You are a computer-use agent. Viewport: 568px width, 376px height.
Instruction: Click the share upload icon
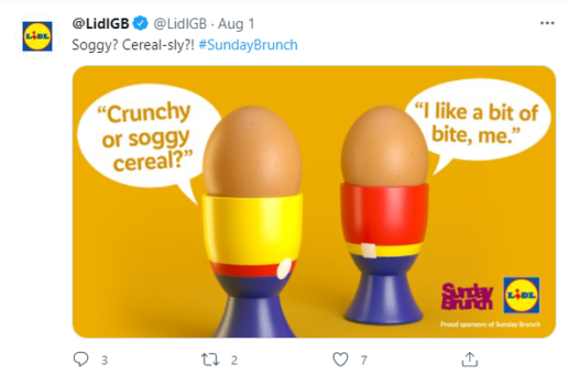click(x=470, y=359)
